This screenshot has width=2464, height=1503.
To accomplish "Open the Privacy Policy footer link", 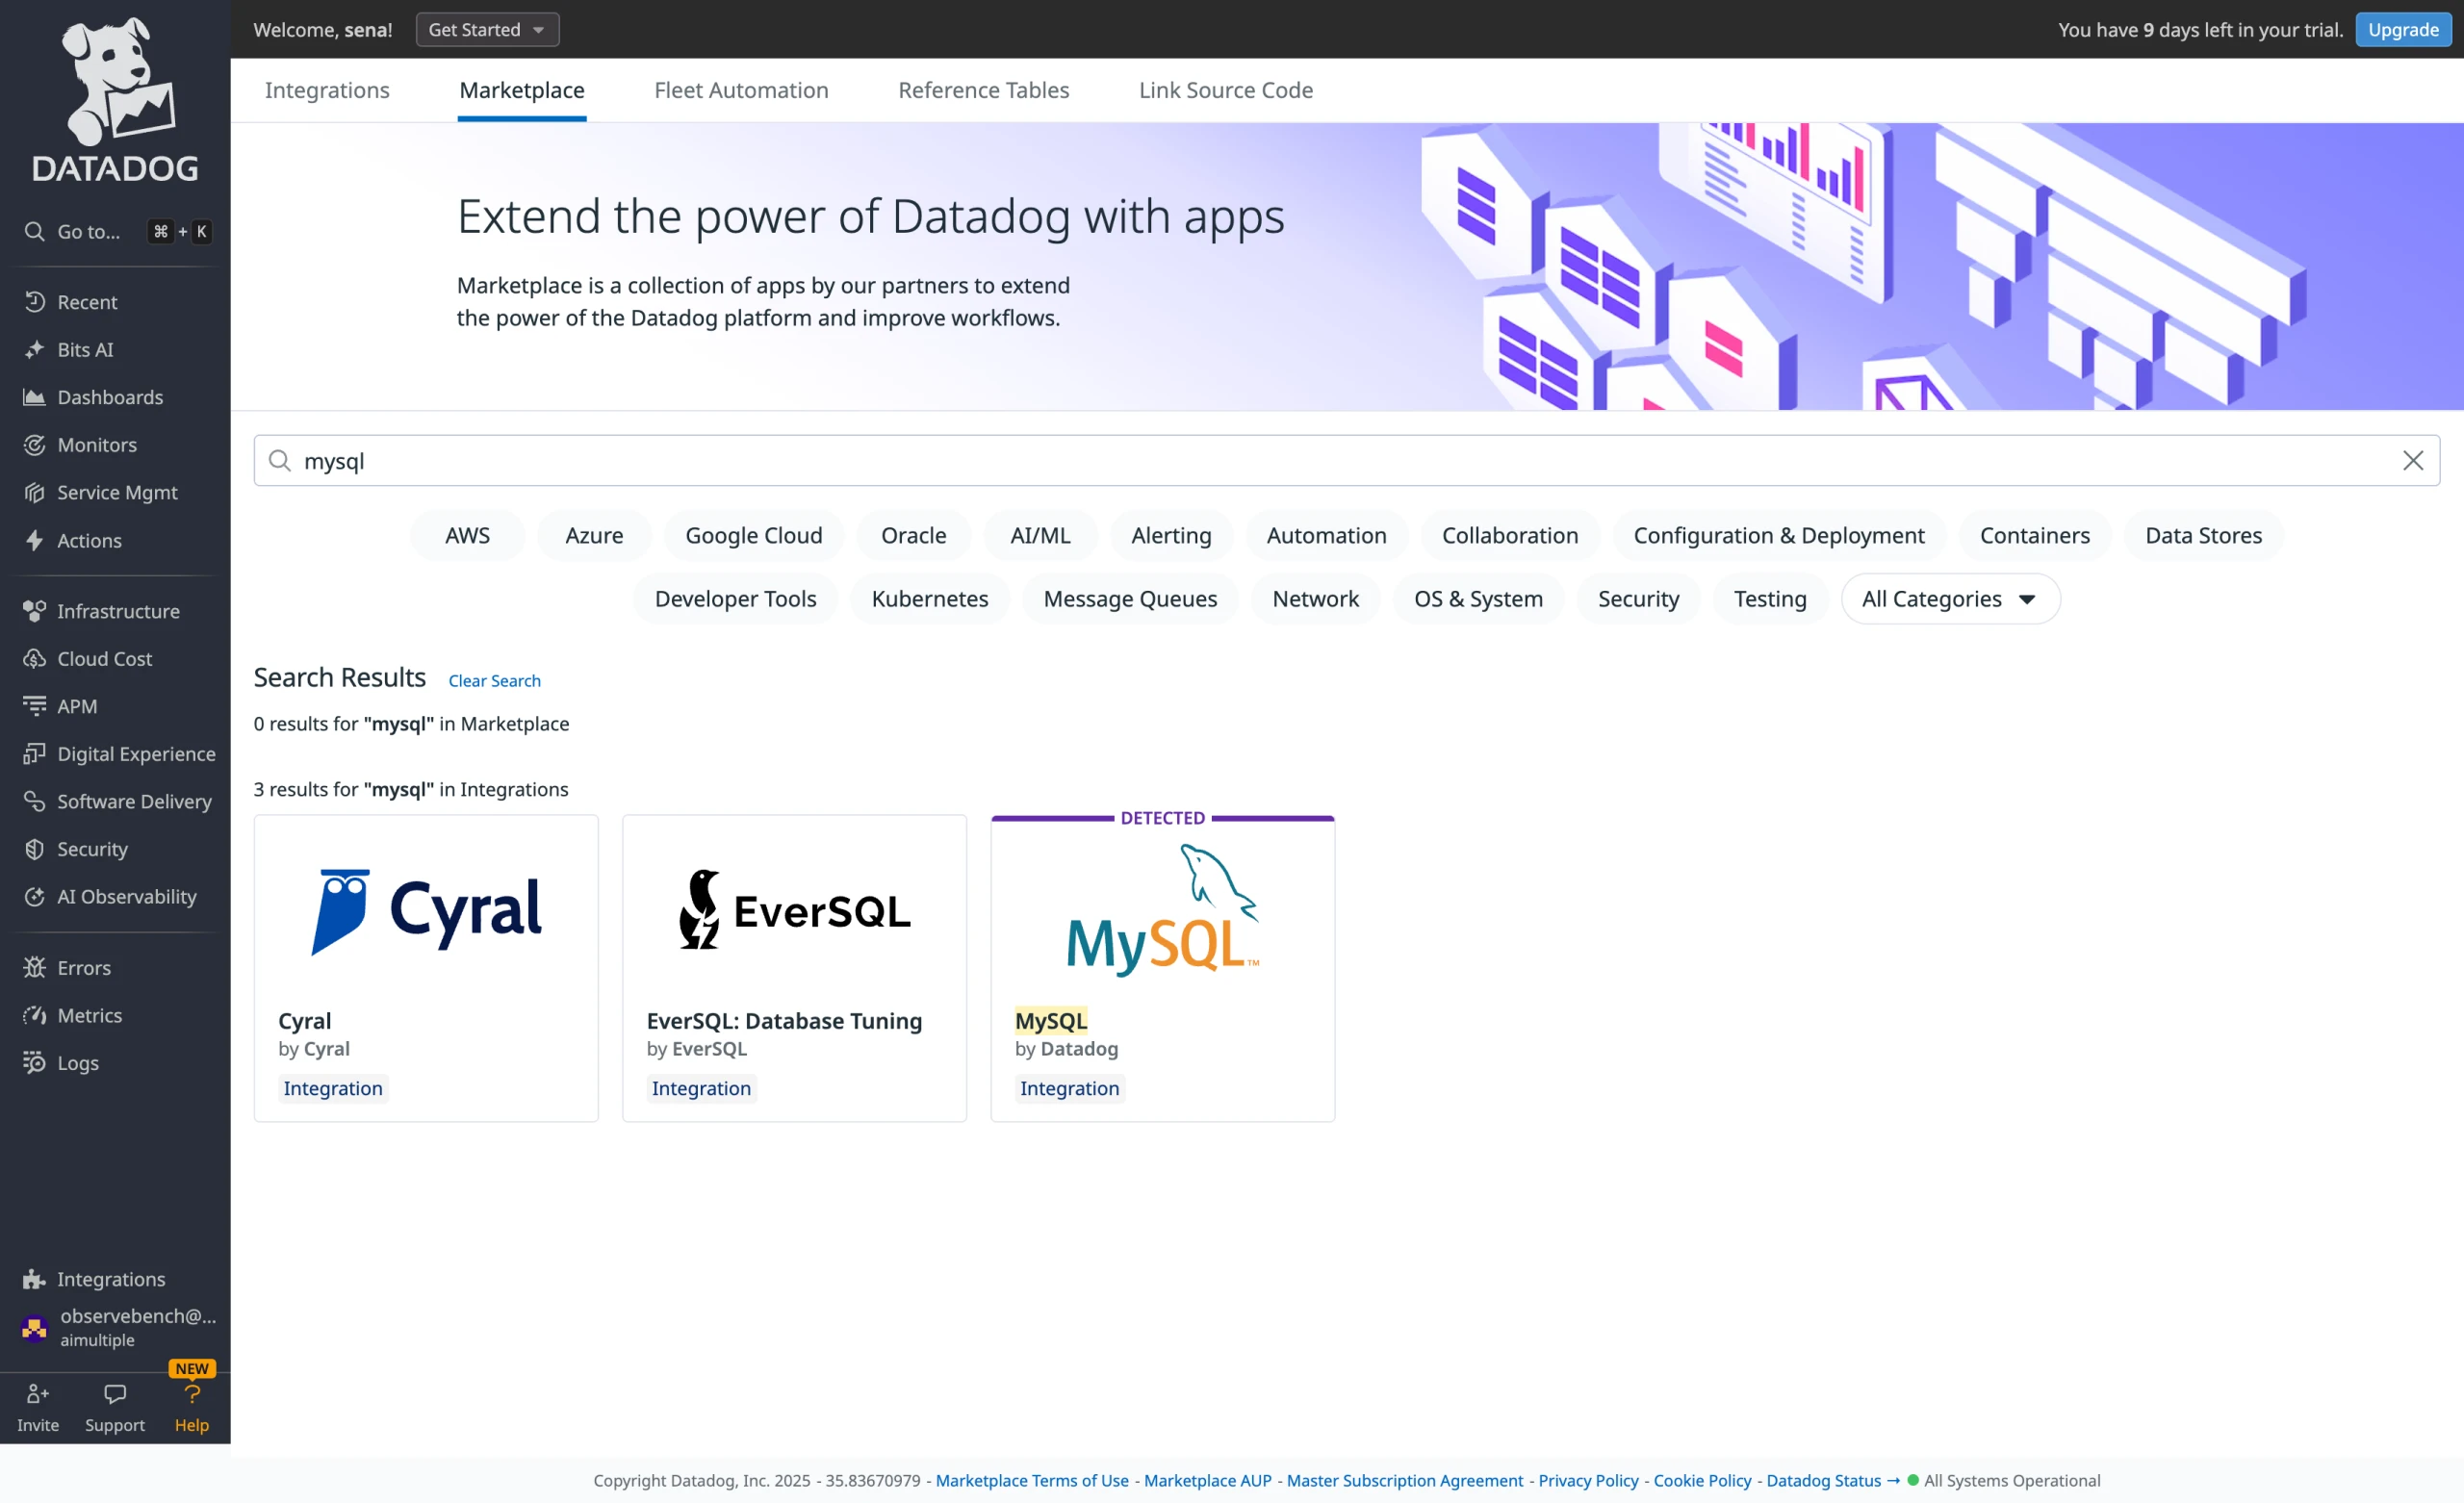I will (1588, 1480).
